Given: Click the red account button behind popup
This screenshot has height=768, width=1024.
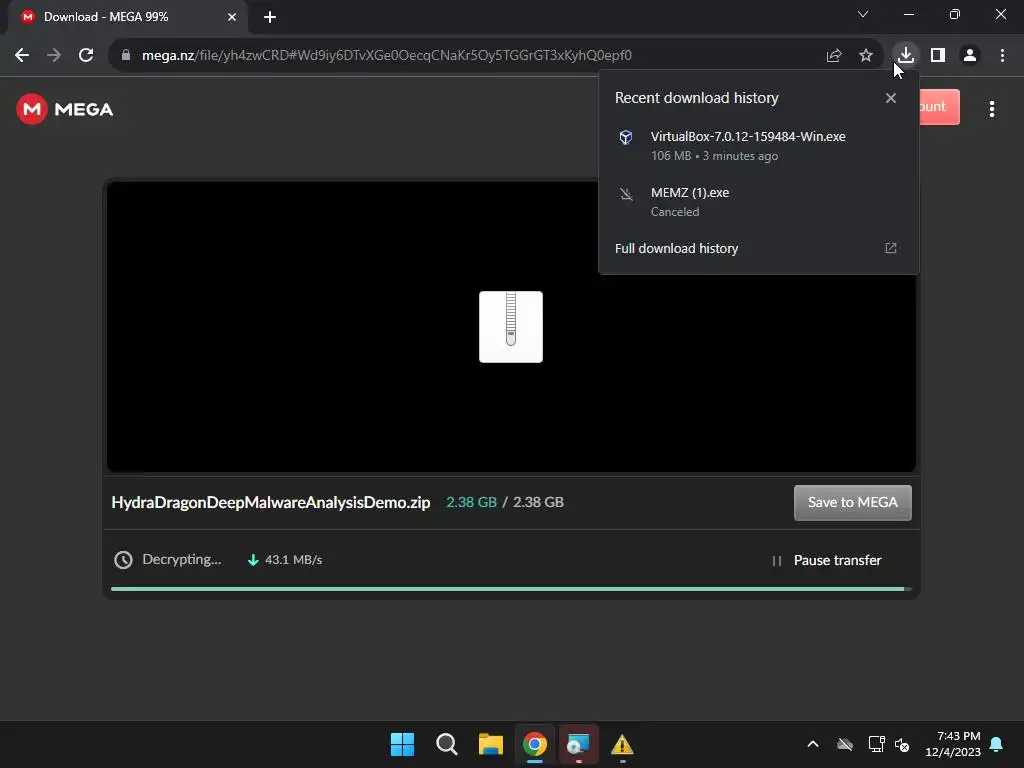Looking at the screenshot, I should [x=939, y=107].
